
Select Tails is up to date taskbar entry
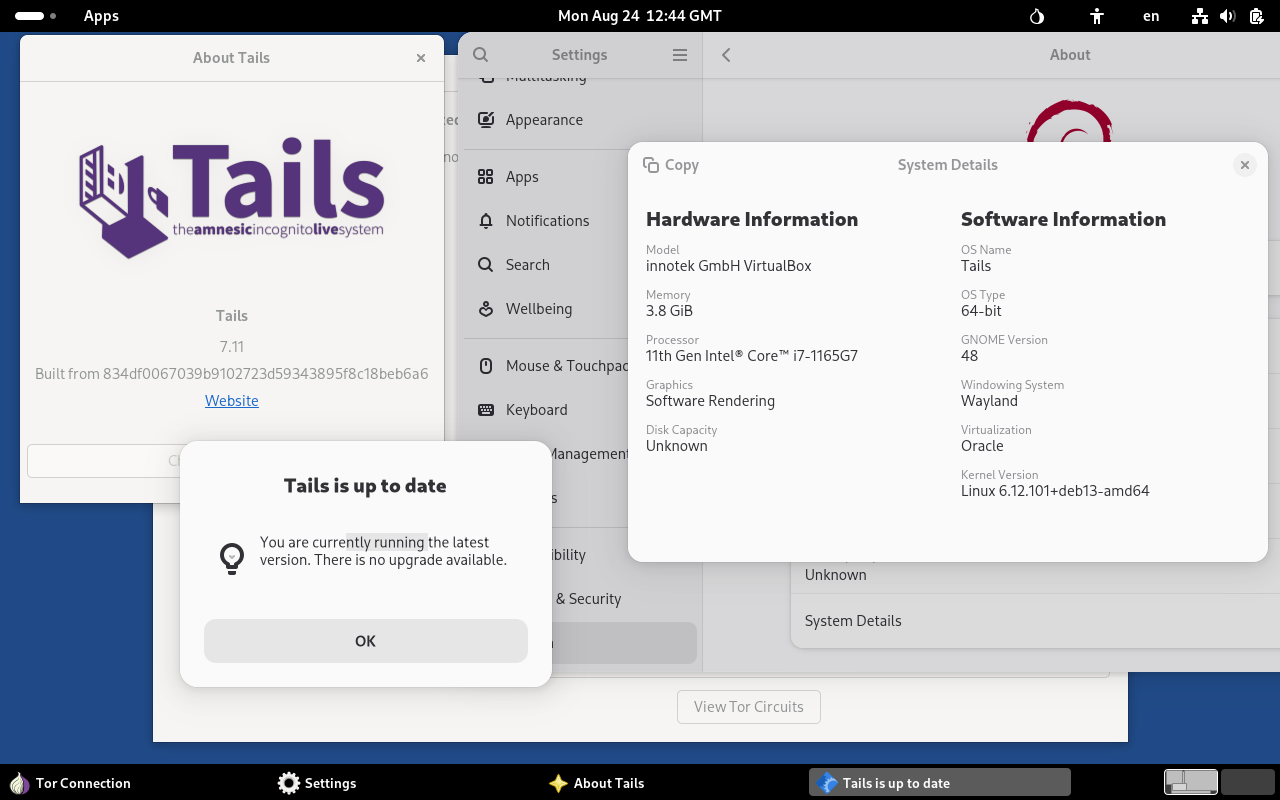tap(940, 783)
